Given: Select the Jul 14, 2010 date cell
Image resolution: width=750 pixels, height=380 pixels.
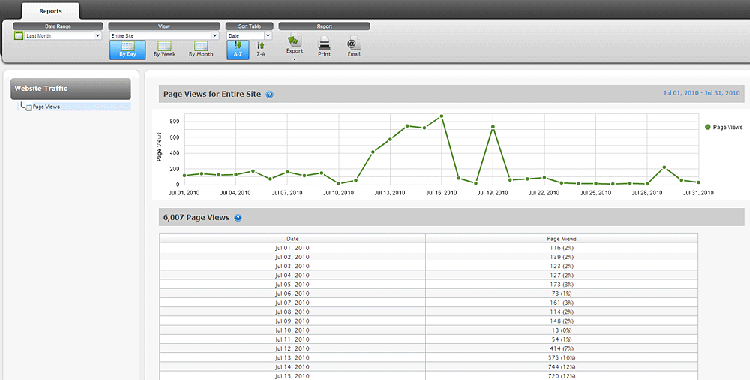Looking at the screenshot, I should [292, 367].
